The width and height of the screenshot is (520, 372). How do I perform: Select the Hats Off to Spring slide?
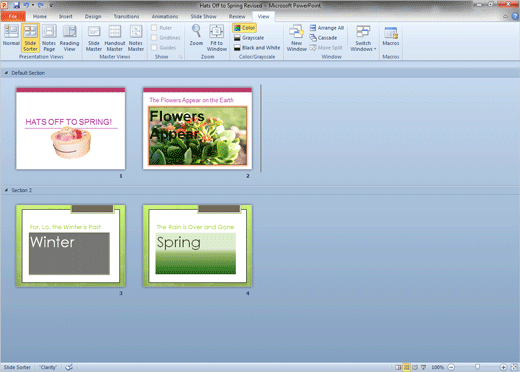(x=71, y=128)
